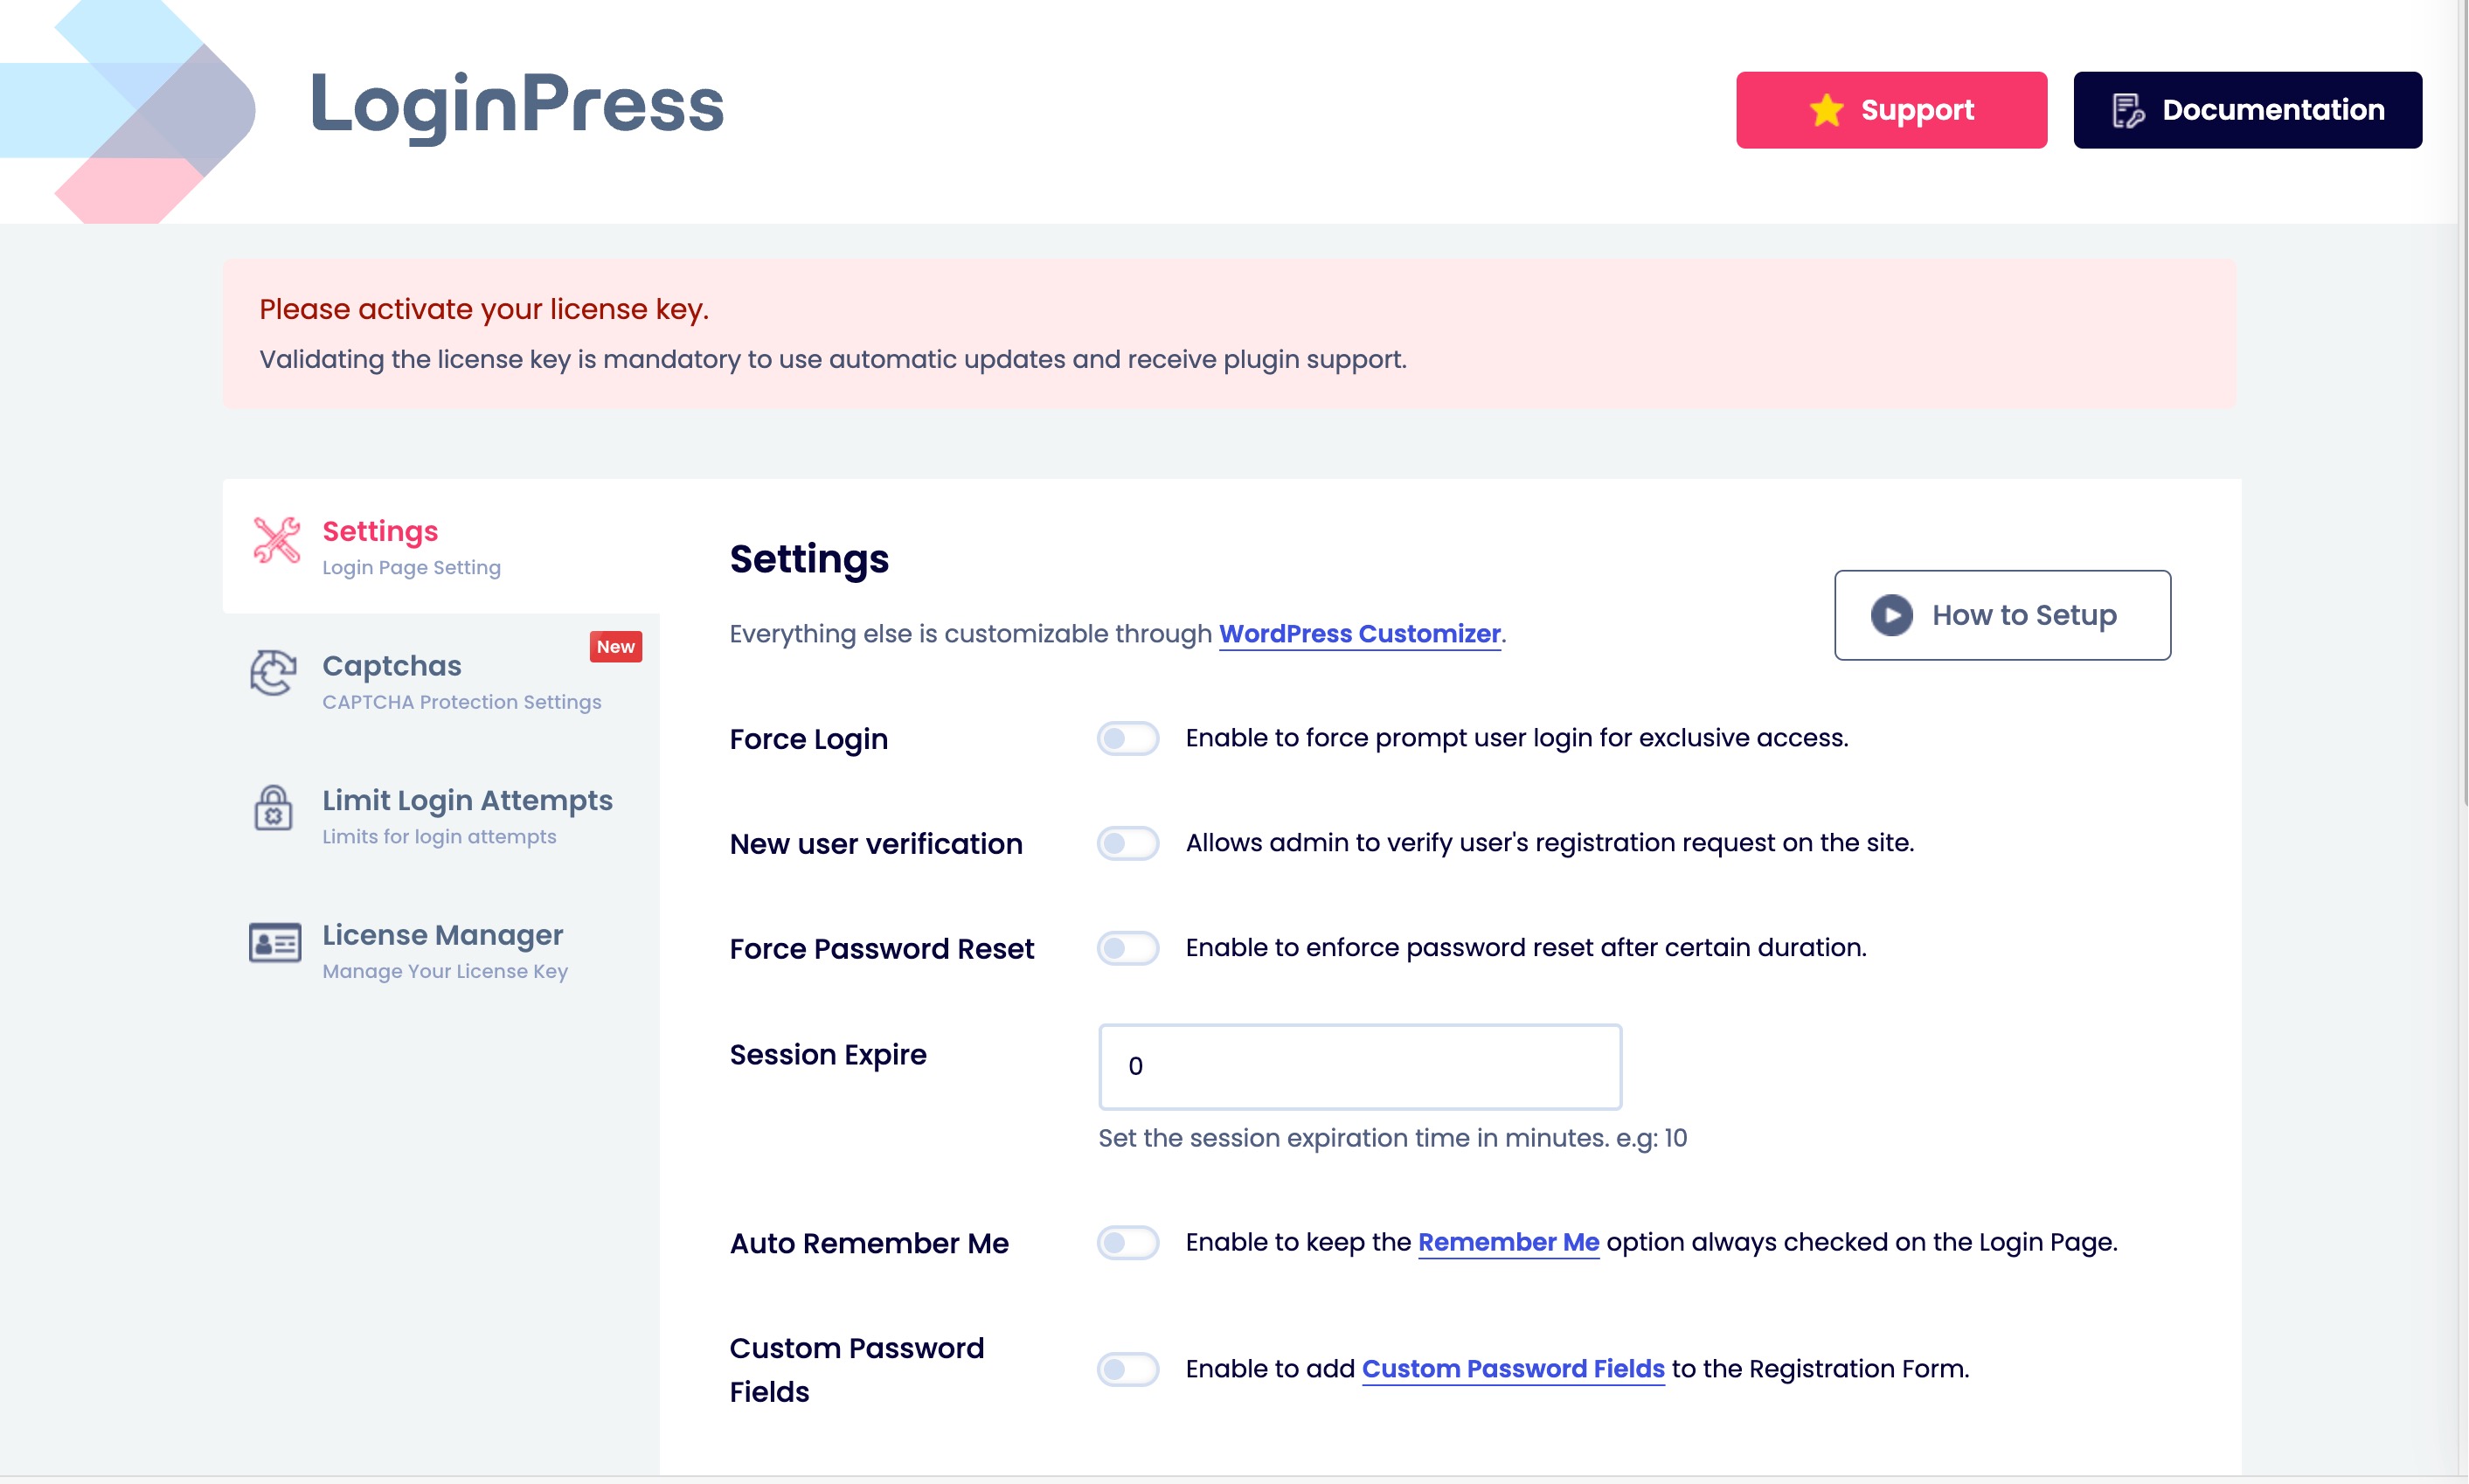
Task: Enable Auto Remember Me toggle
Action: pyautogui.click(x=1127, y=1243)
